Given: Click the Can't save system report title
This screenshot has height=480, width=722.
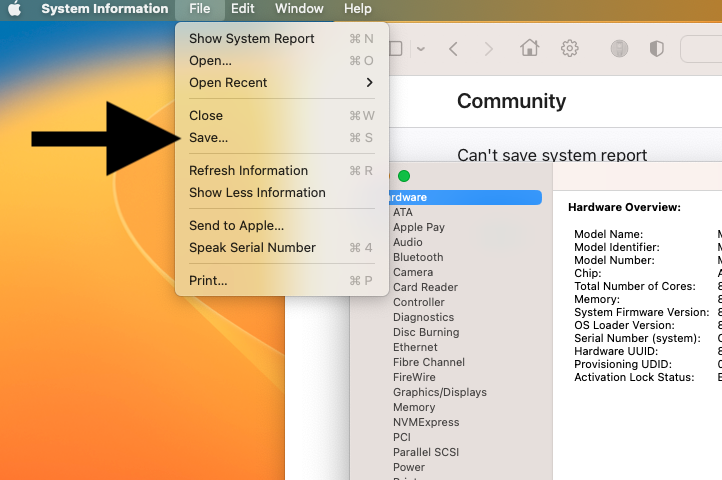Looking at the screenshot, I should [552, 155].
